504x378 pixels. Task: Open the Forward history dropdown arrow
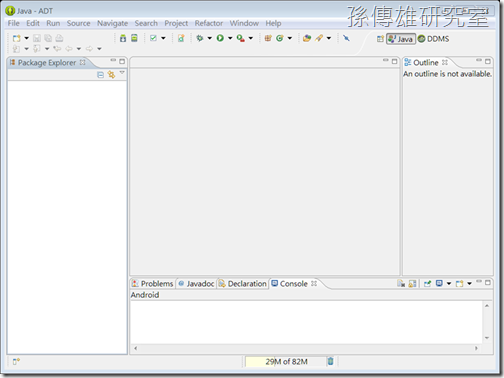(99, 49)
